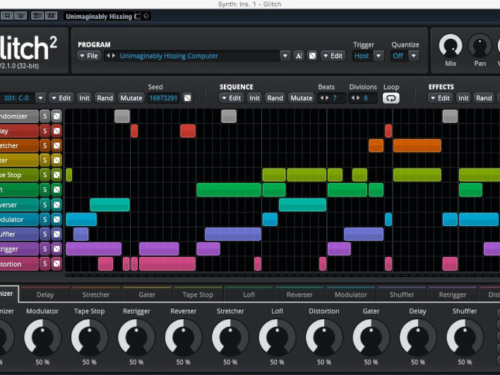Open the Effects Edit menu
This screenshot has height=375, width=500.
440,98
